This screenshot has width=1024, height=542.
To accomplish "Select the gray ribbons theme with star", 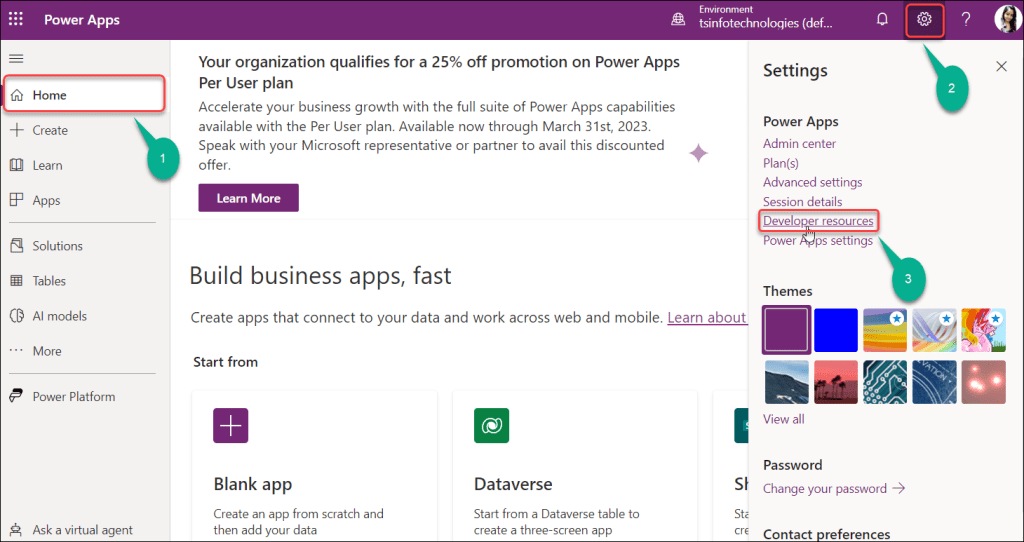I will (935, 330).
